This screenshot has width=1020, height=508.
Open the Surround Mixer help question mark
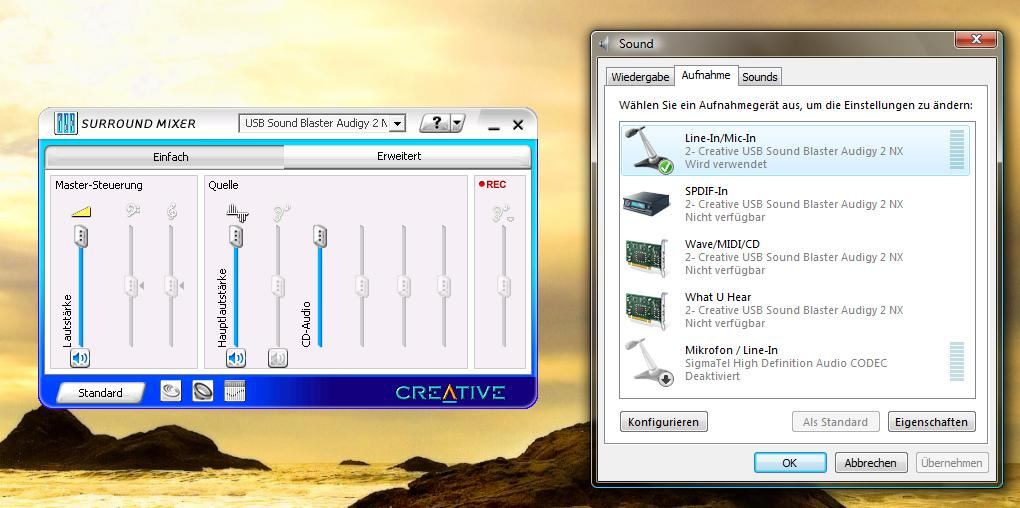[436, 122]
